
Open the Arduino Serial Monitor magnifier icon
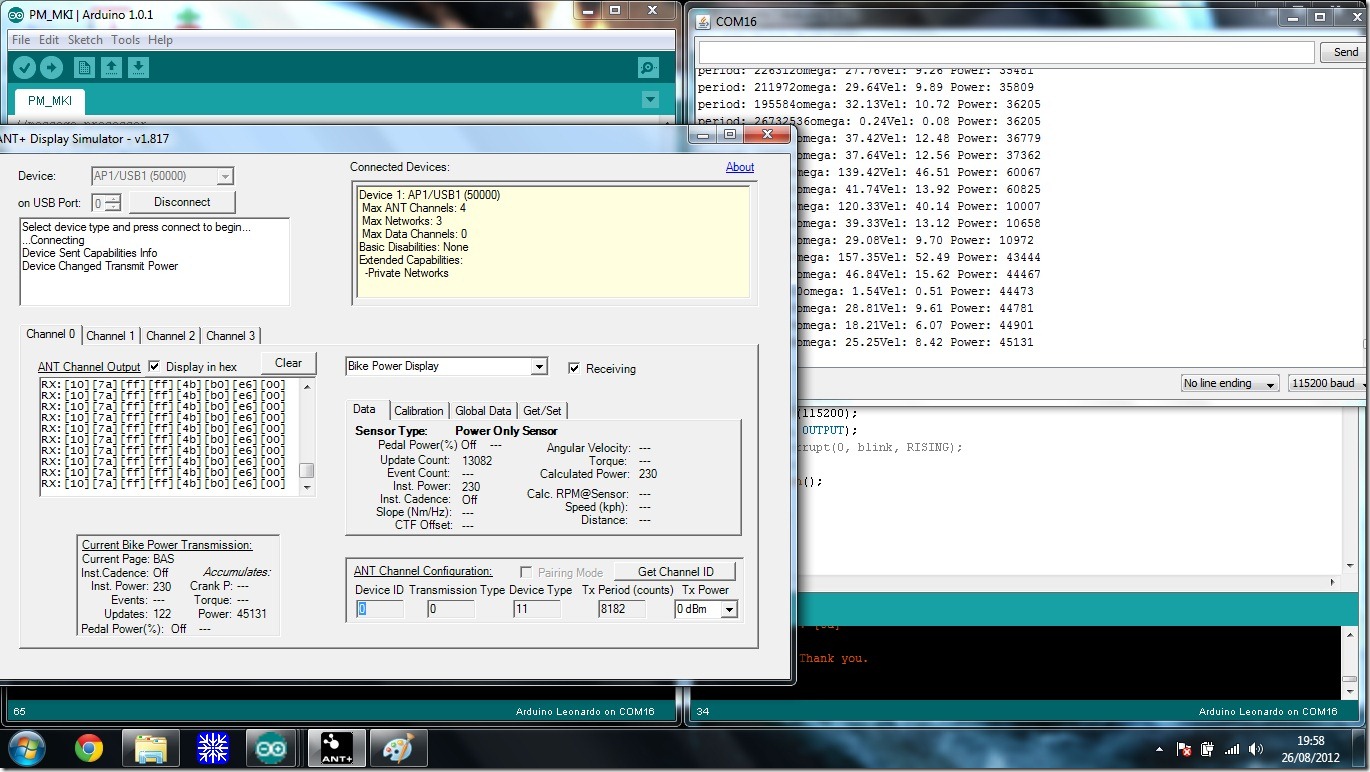[648, 67]
